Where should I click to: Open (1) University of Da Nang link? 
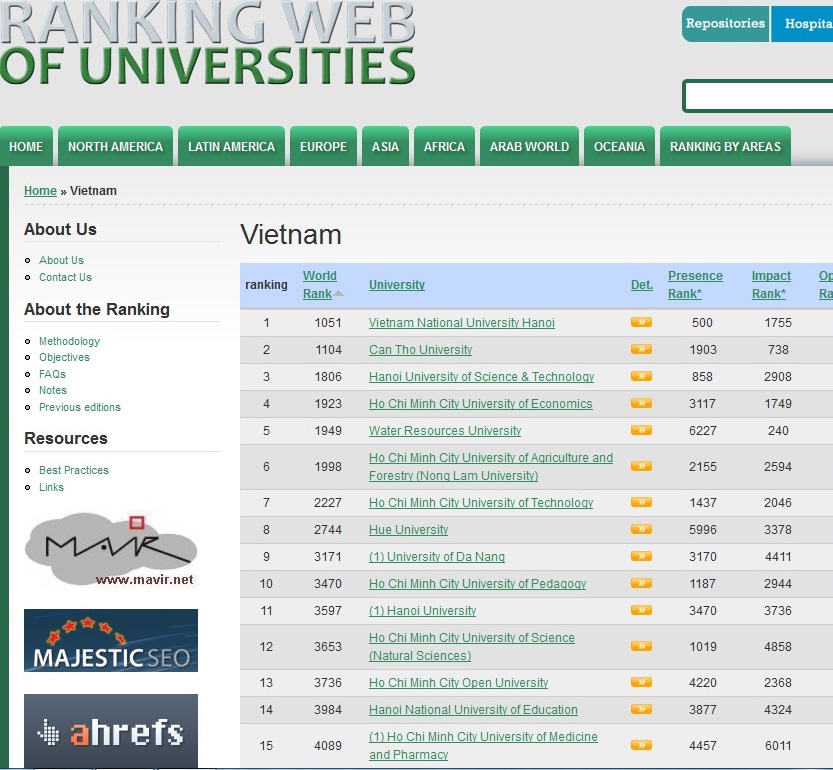437,557
